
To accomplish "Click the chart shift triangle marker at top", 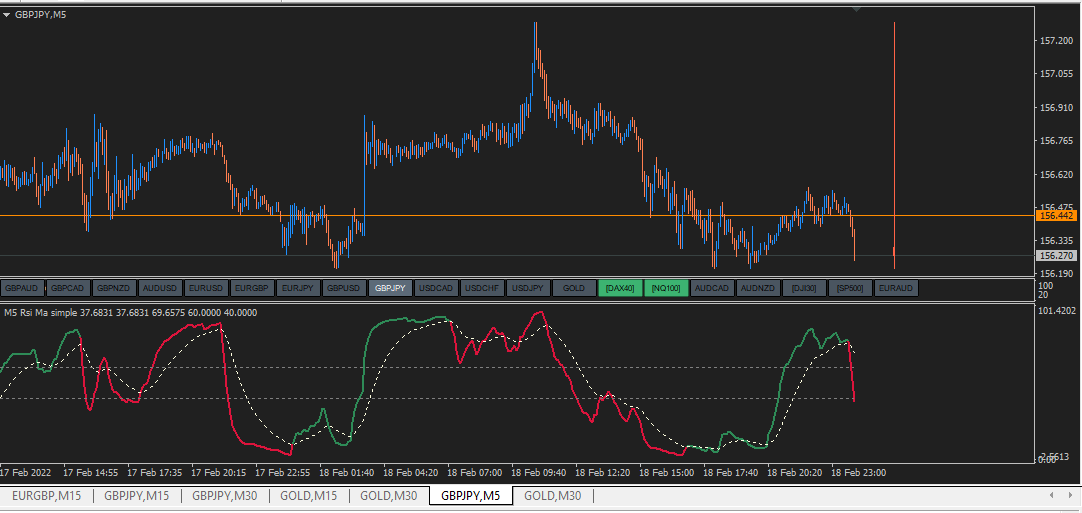I will (856, 10).
